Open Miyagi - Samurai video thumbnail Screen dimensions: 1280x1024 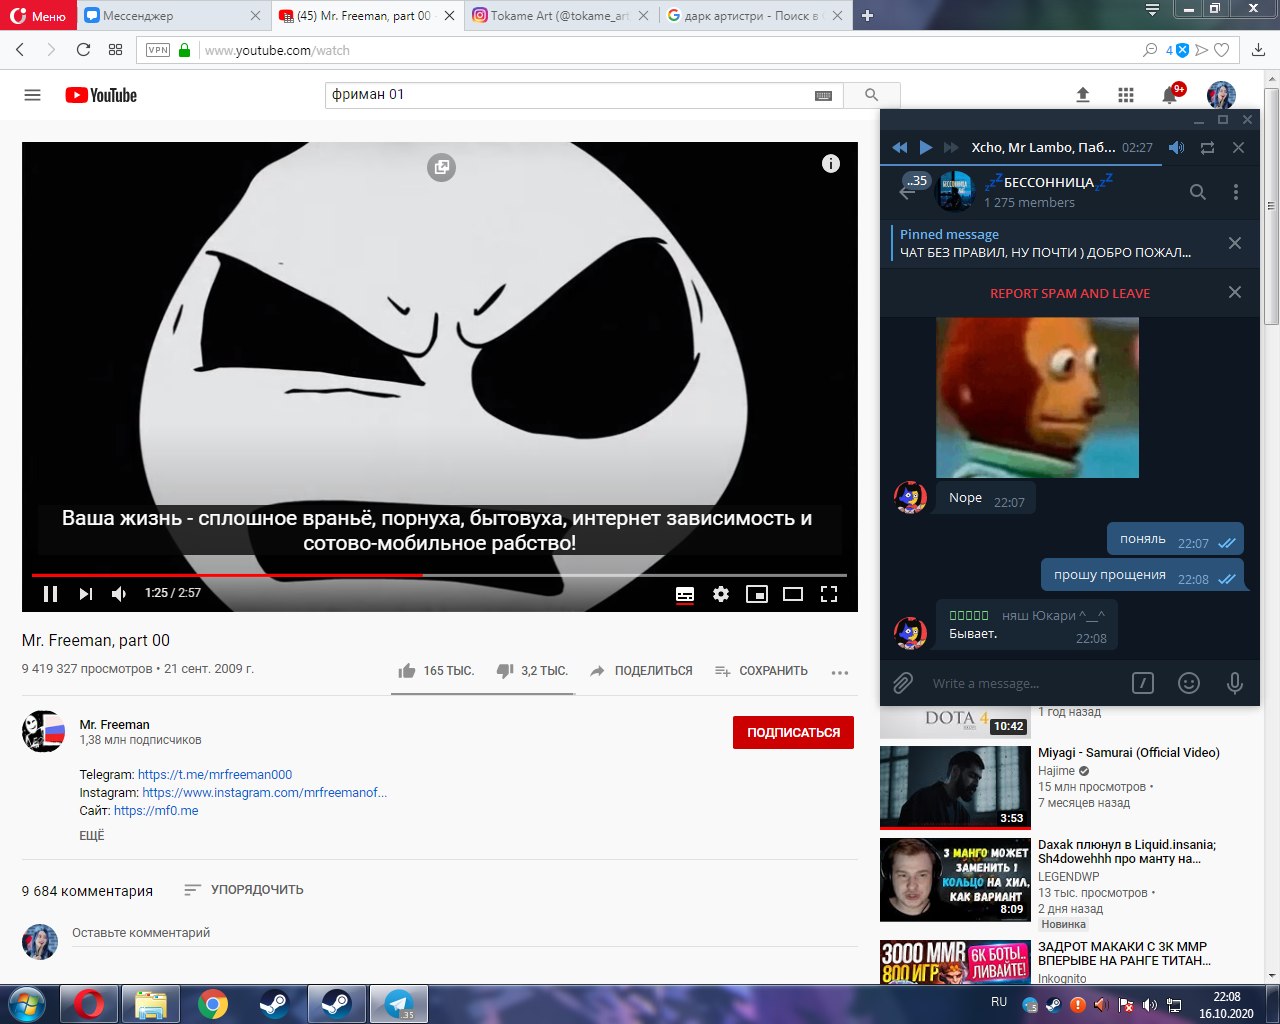tap(955, 788)
